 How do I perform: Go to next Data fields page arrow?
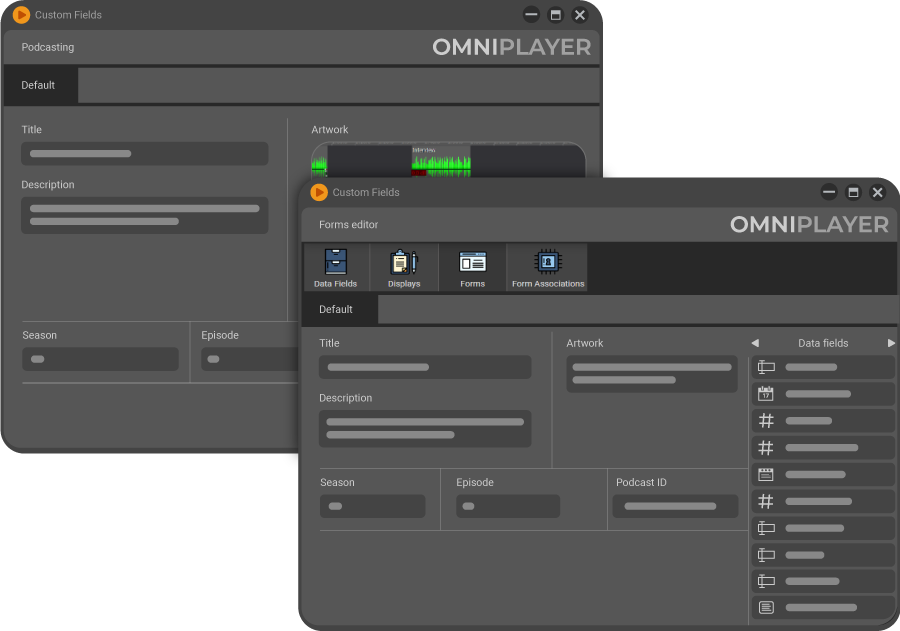[891, 343]
